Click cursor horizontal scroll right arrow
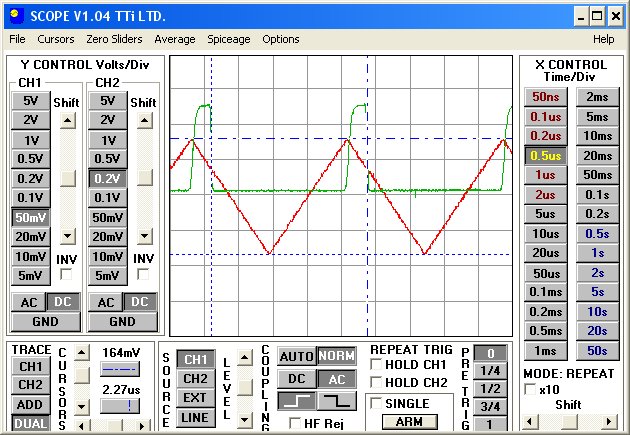 click(x=141, y=426)
